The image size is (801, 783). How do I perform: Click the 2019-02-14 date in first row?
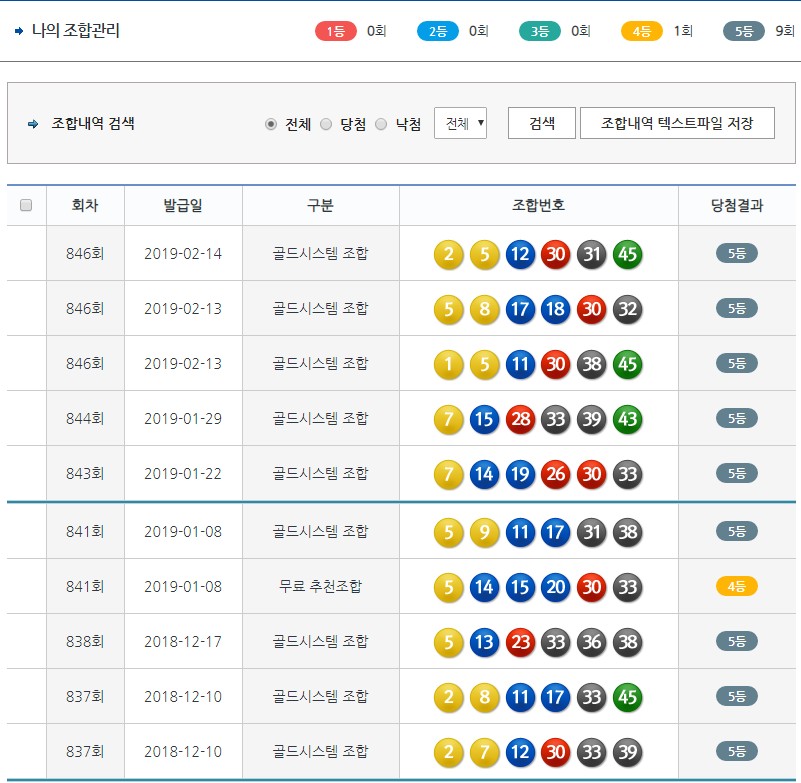point(183,254)
